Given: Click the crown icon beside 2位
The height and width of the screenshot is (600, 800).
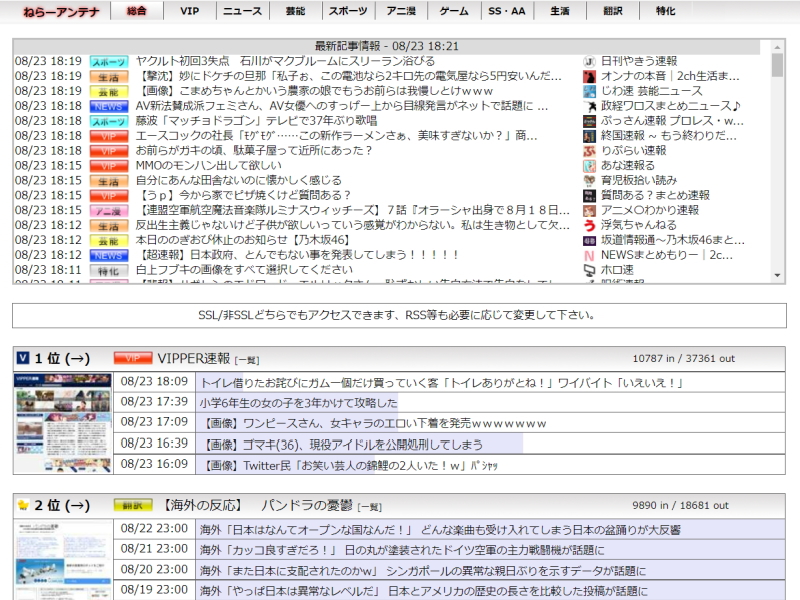Looking at the screenshot, I should point(22,505).
